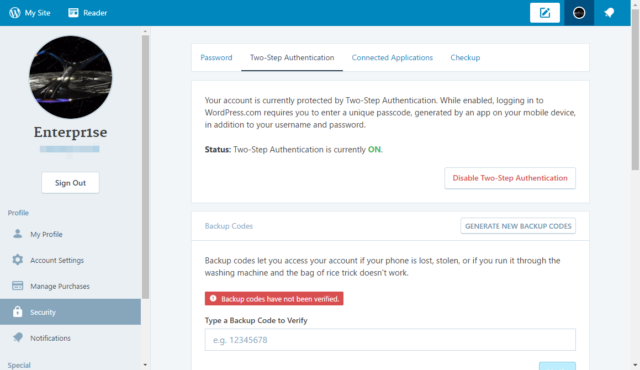Focus the backup code verification field
Image resolution: width=640 pixels, height=370 pixels.
tap(390, 339)
